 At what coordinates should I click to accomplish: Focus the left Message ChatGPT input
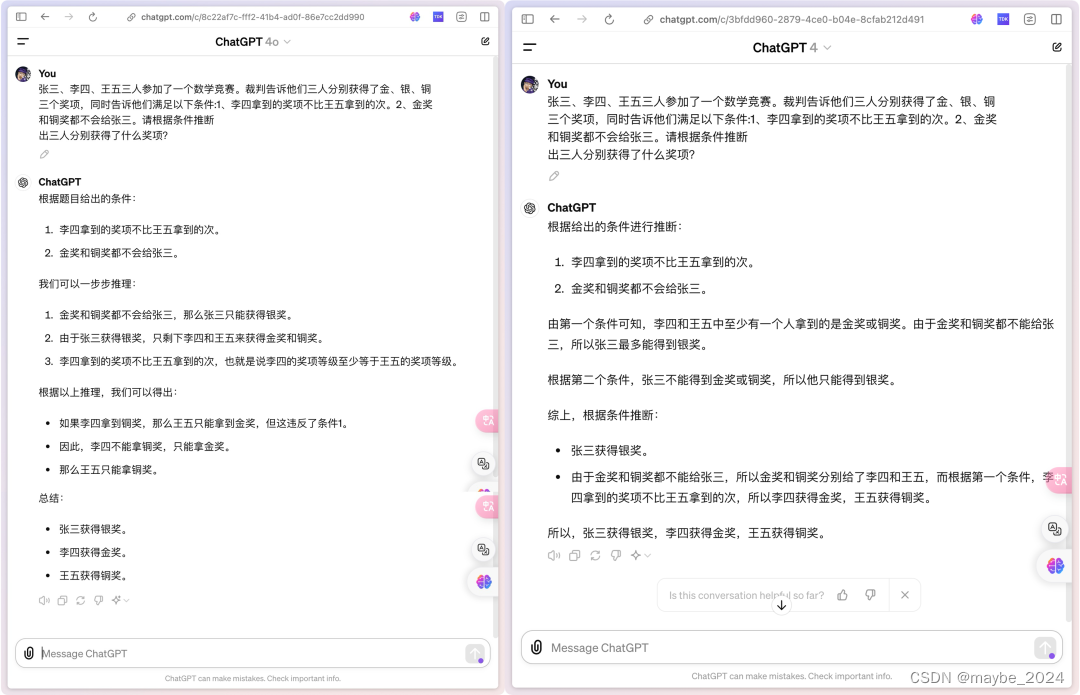coord(251,653)
